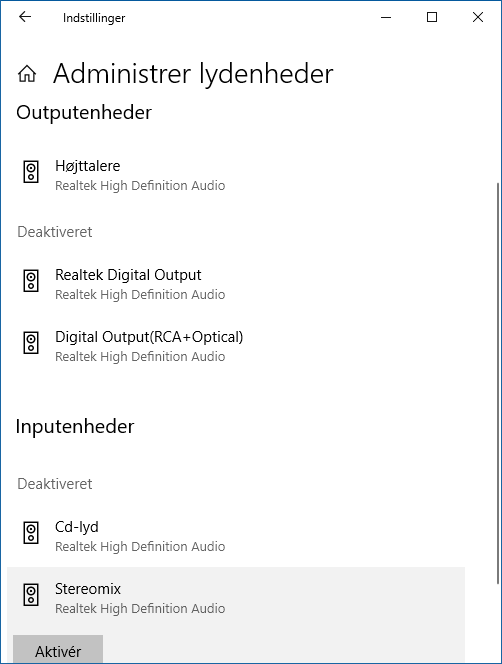This screenshot has width=502, height=664.
Task: Click the Administrer lydenheder page title
Action: click(x=193, y=74)
